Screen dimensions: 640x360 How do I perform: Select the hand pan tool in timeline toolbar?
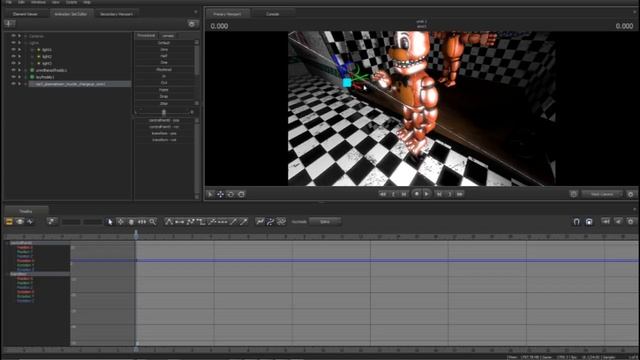pyautogui.click(x=131, y=222)
